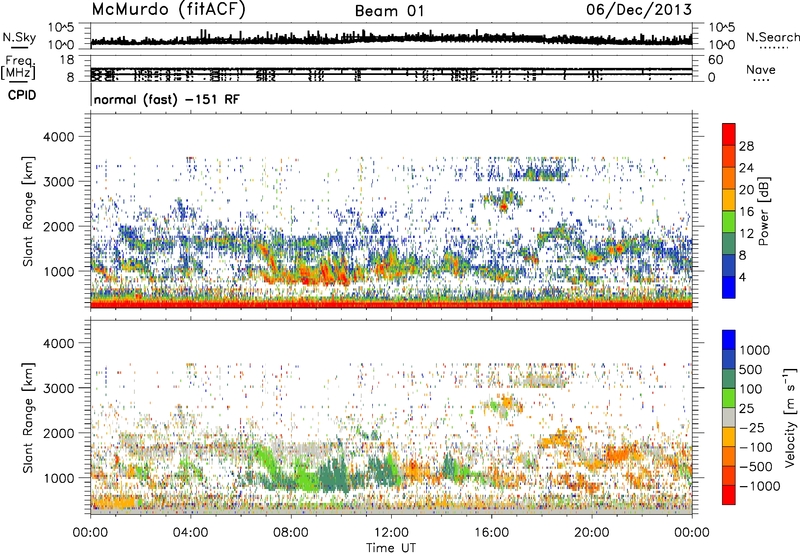The image size is (800, 554).
Task: Click the '-25' tick on velocity colorbar
Action: 754,428
